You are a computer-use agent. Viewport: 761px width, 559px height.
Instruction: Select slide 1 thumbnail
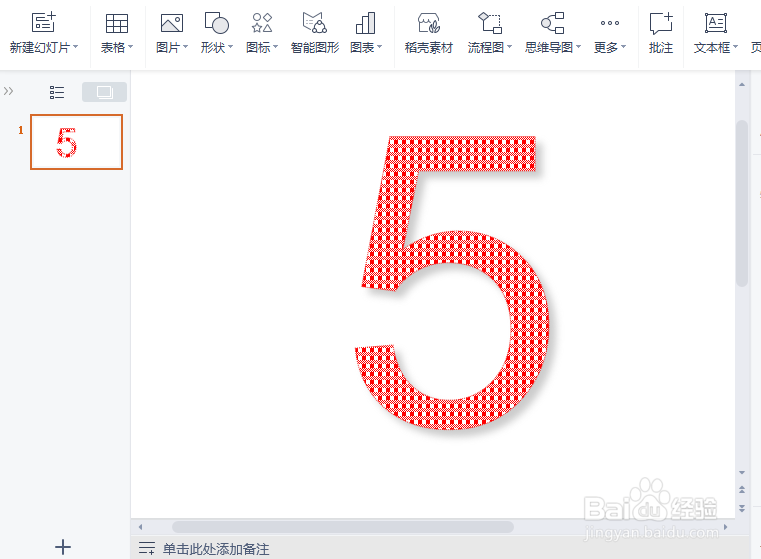[76, 142]
